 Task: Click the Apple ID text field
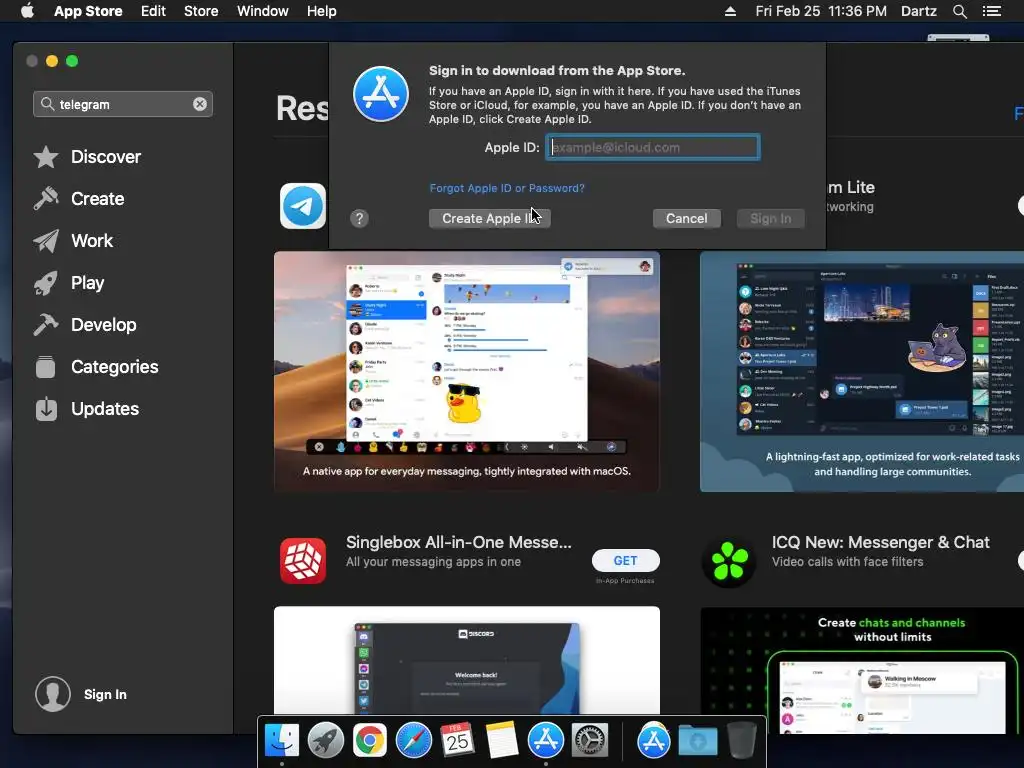(x=653, y=148)
